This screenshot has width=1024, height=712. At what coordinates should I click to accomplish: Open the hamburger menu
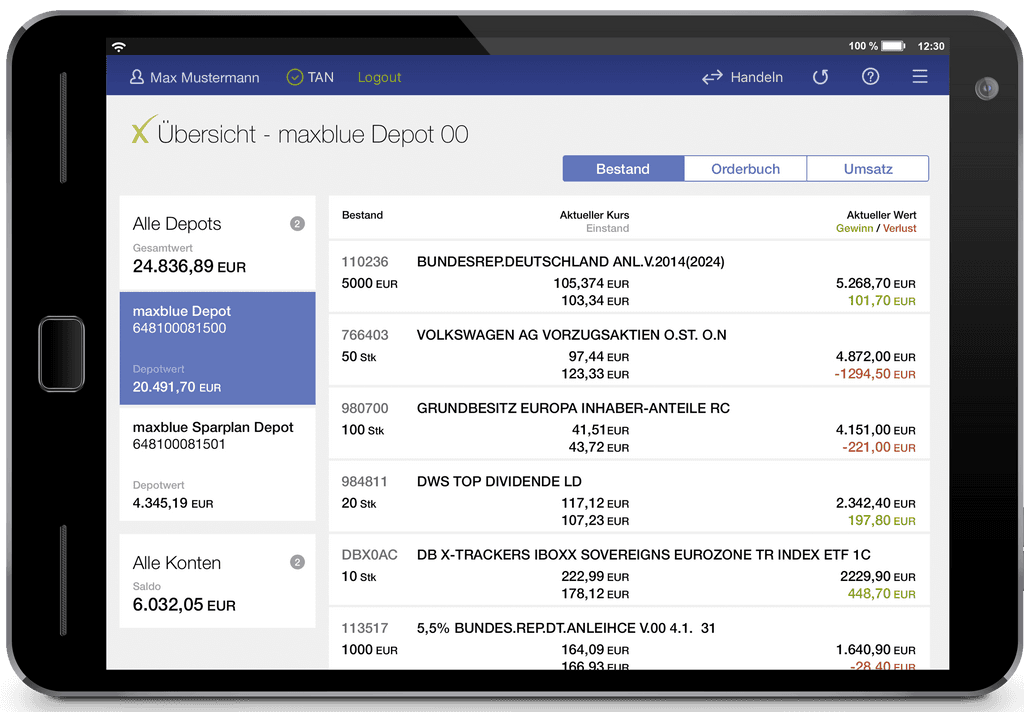(x=920, y=76)
